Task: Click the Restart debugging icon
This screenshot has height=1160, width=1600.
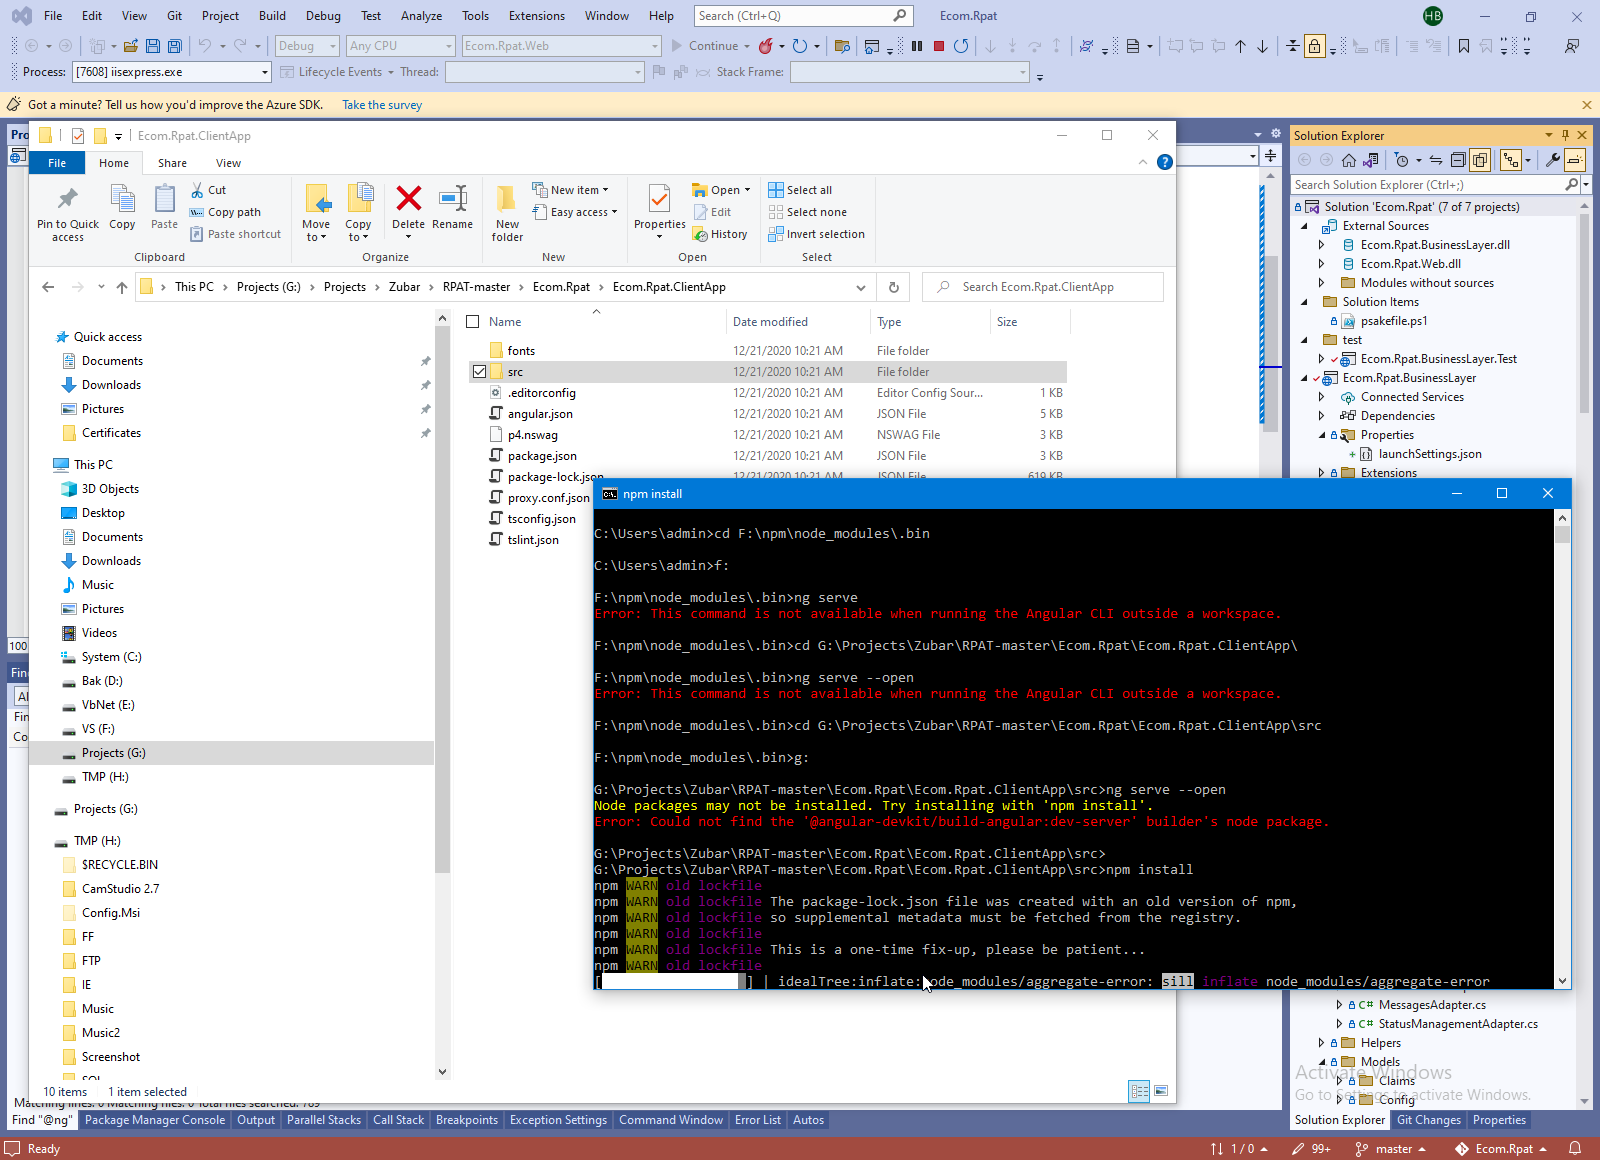Action: (960, 46)
